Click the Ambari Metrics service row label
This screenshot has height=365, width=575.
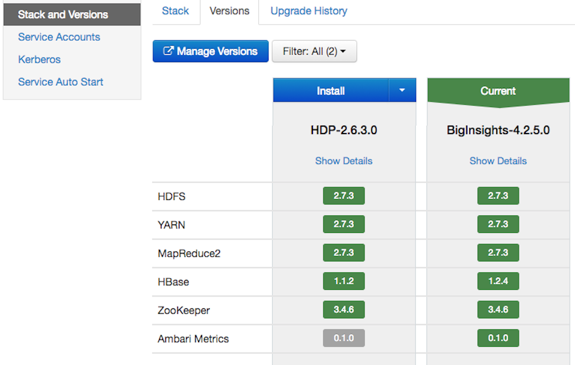click(193, 339)
